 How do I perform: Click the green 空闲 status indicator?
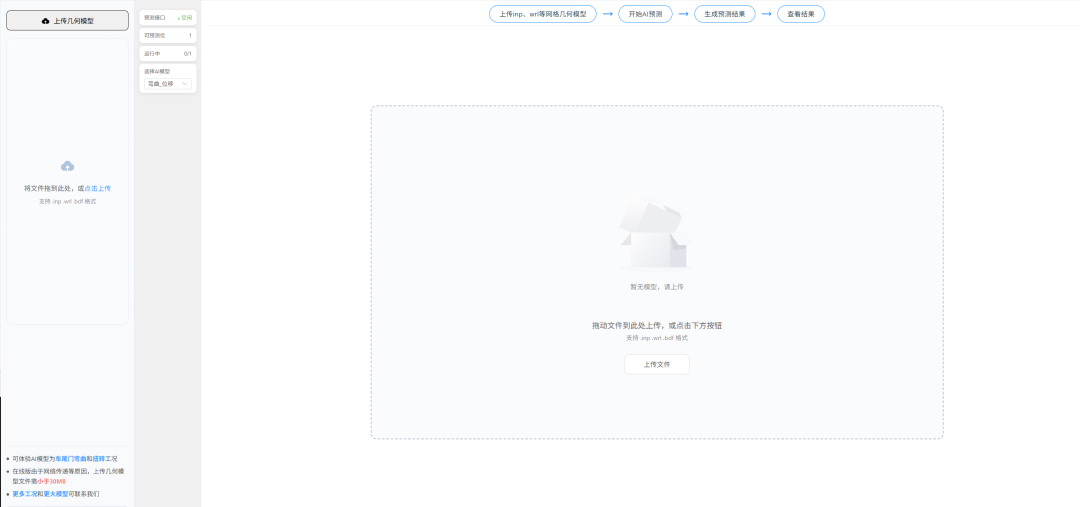click(185, 18)
